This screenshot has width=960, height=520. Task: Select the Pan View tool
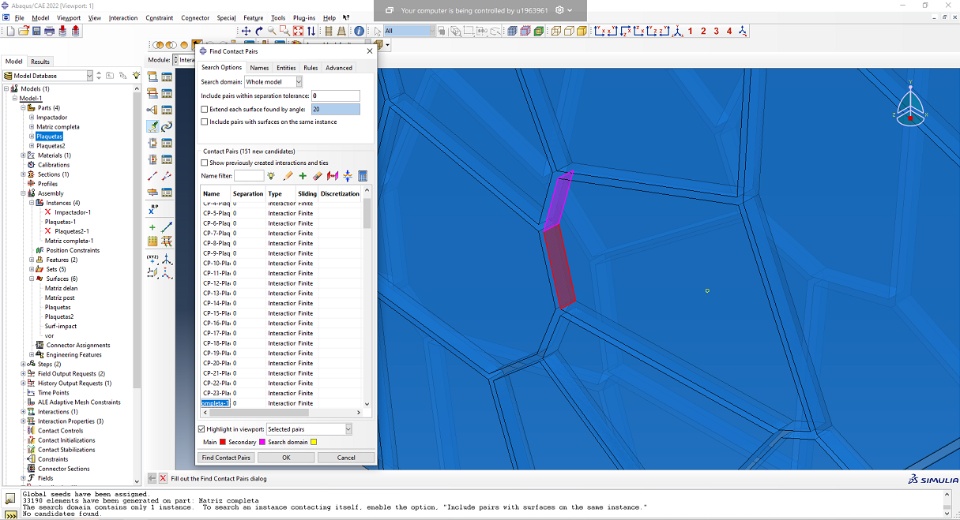246,31
